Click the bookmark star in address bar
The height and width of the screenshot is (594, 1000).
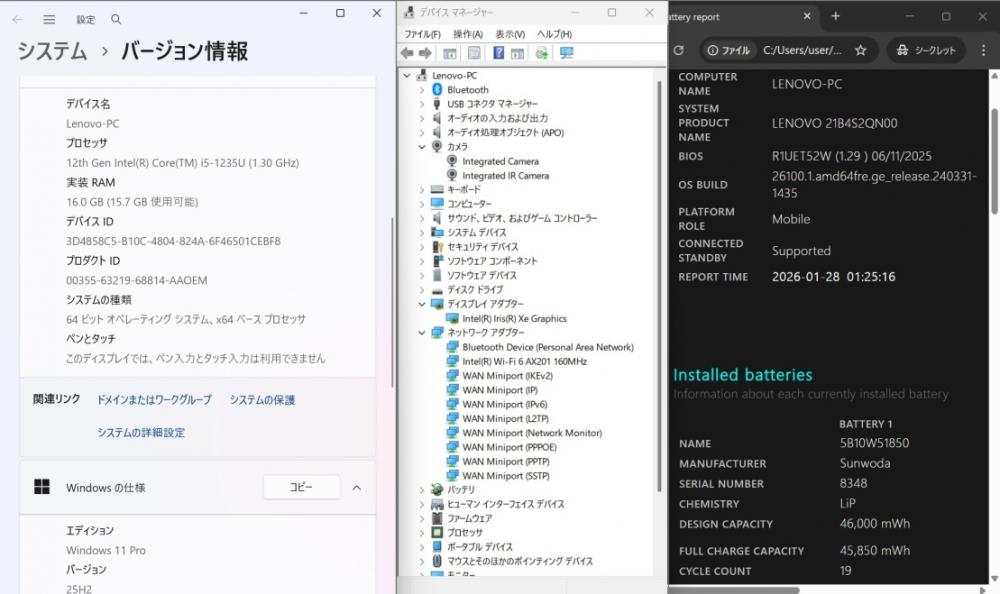(860, 50)
